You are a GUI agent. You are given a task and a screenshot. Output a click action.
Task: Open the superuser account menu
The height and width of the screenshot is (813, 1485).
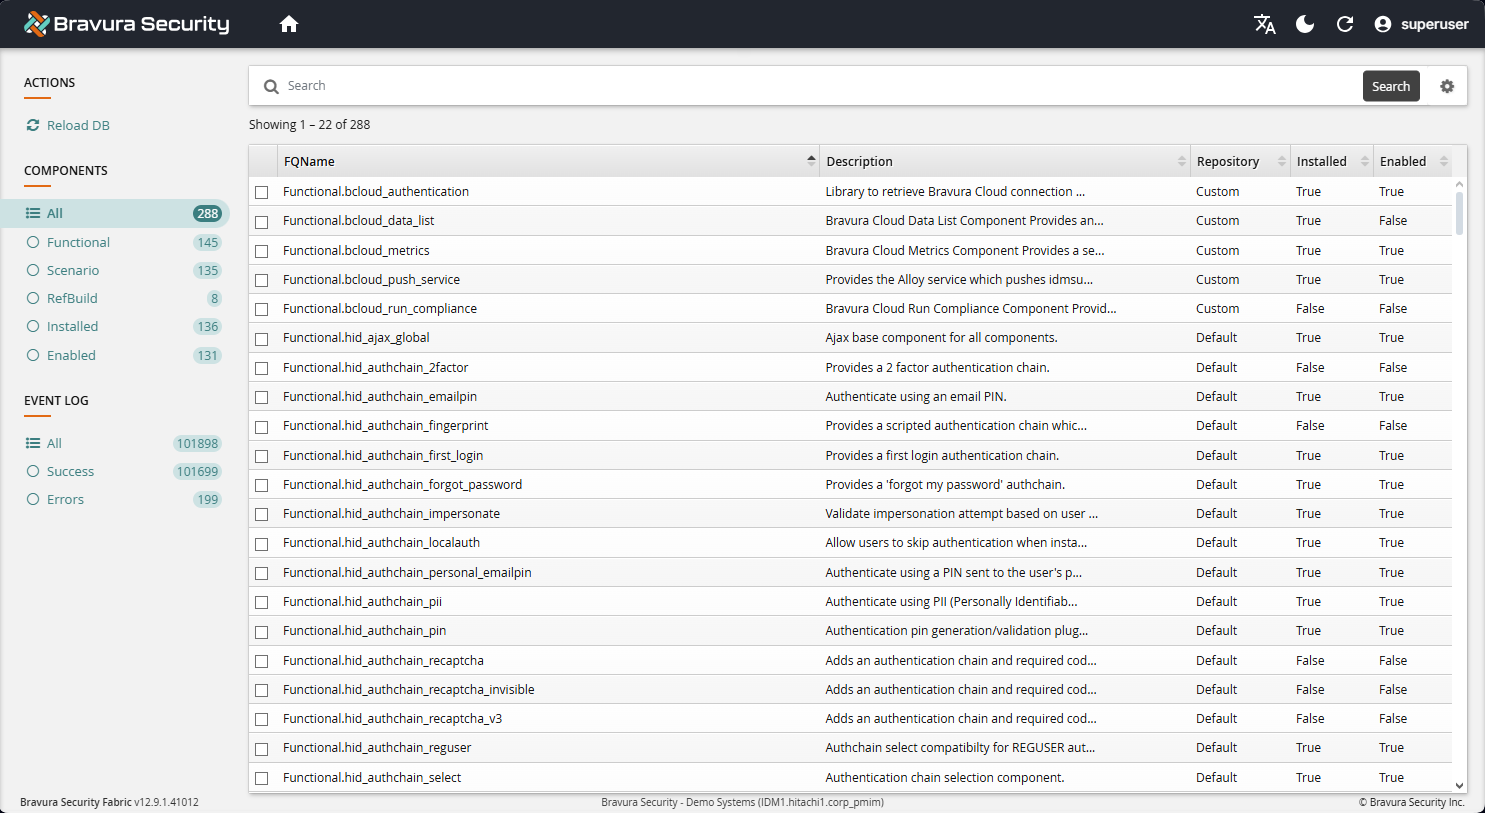point(1421,23)
